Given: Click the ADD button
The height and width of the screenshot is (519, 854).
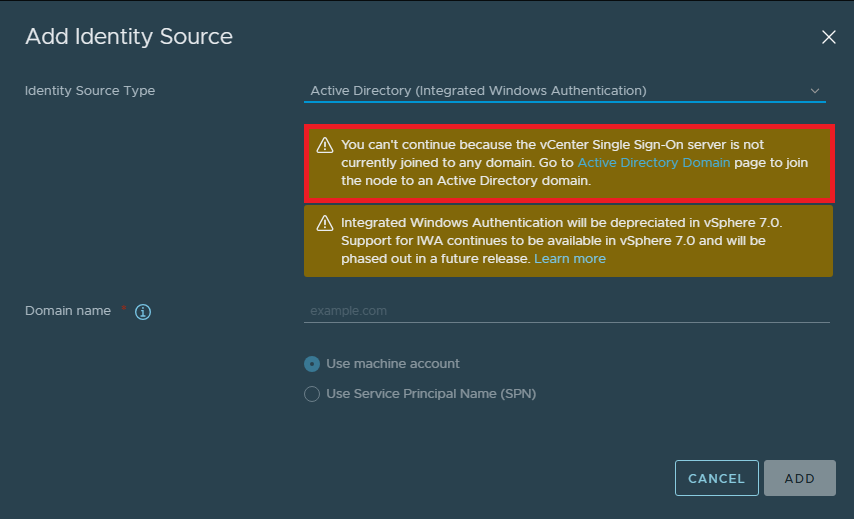Looking at the screenshot, I should 800,478.
